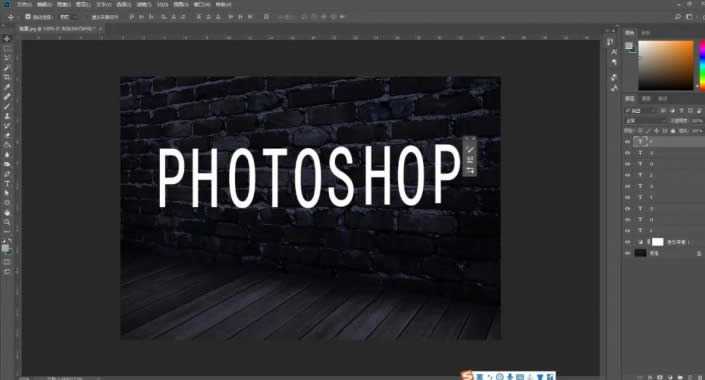Image resolution: width=705 pixels, height=380 pixels.
Task: Hide the bottom Background layer via eye icon
Action: [x=628, y=253]
